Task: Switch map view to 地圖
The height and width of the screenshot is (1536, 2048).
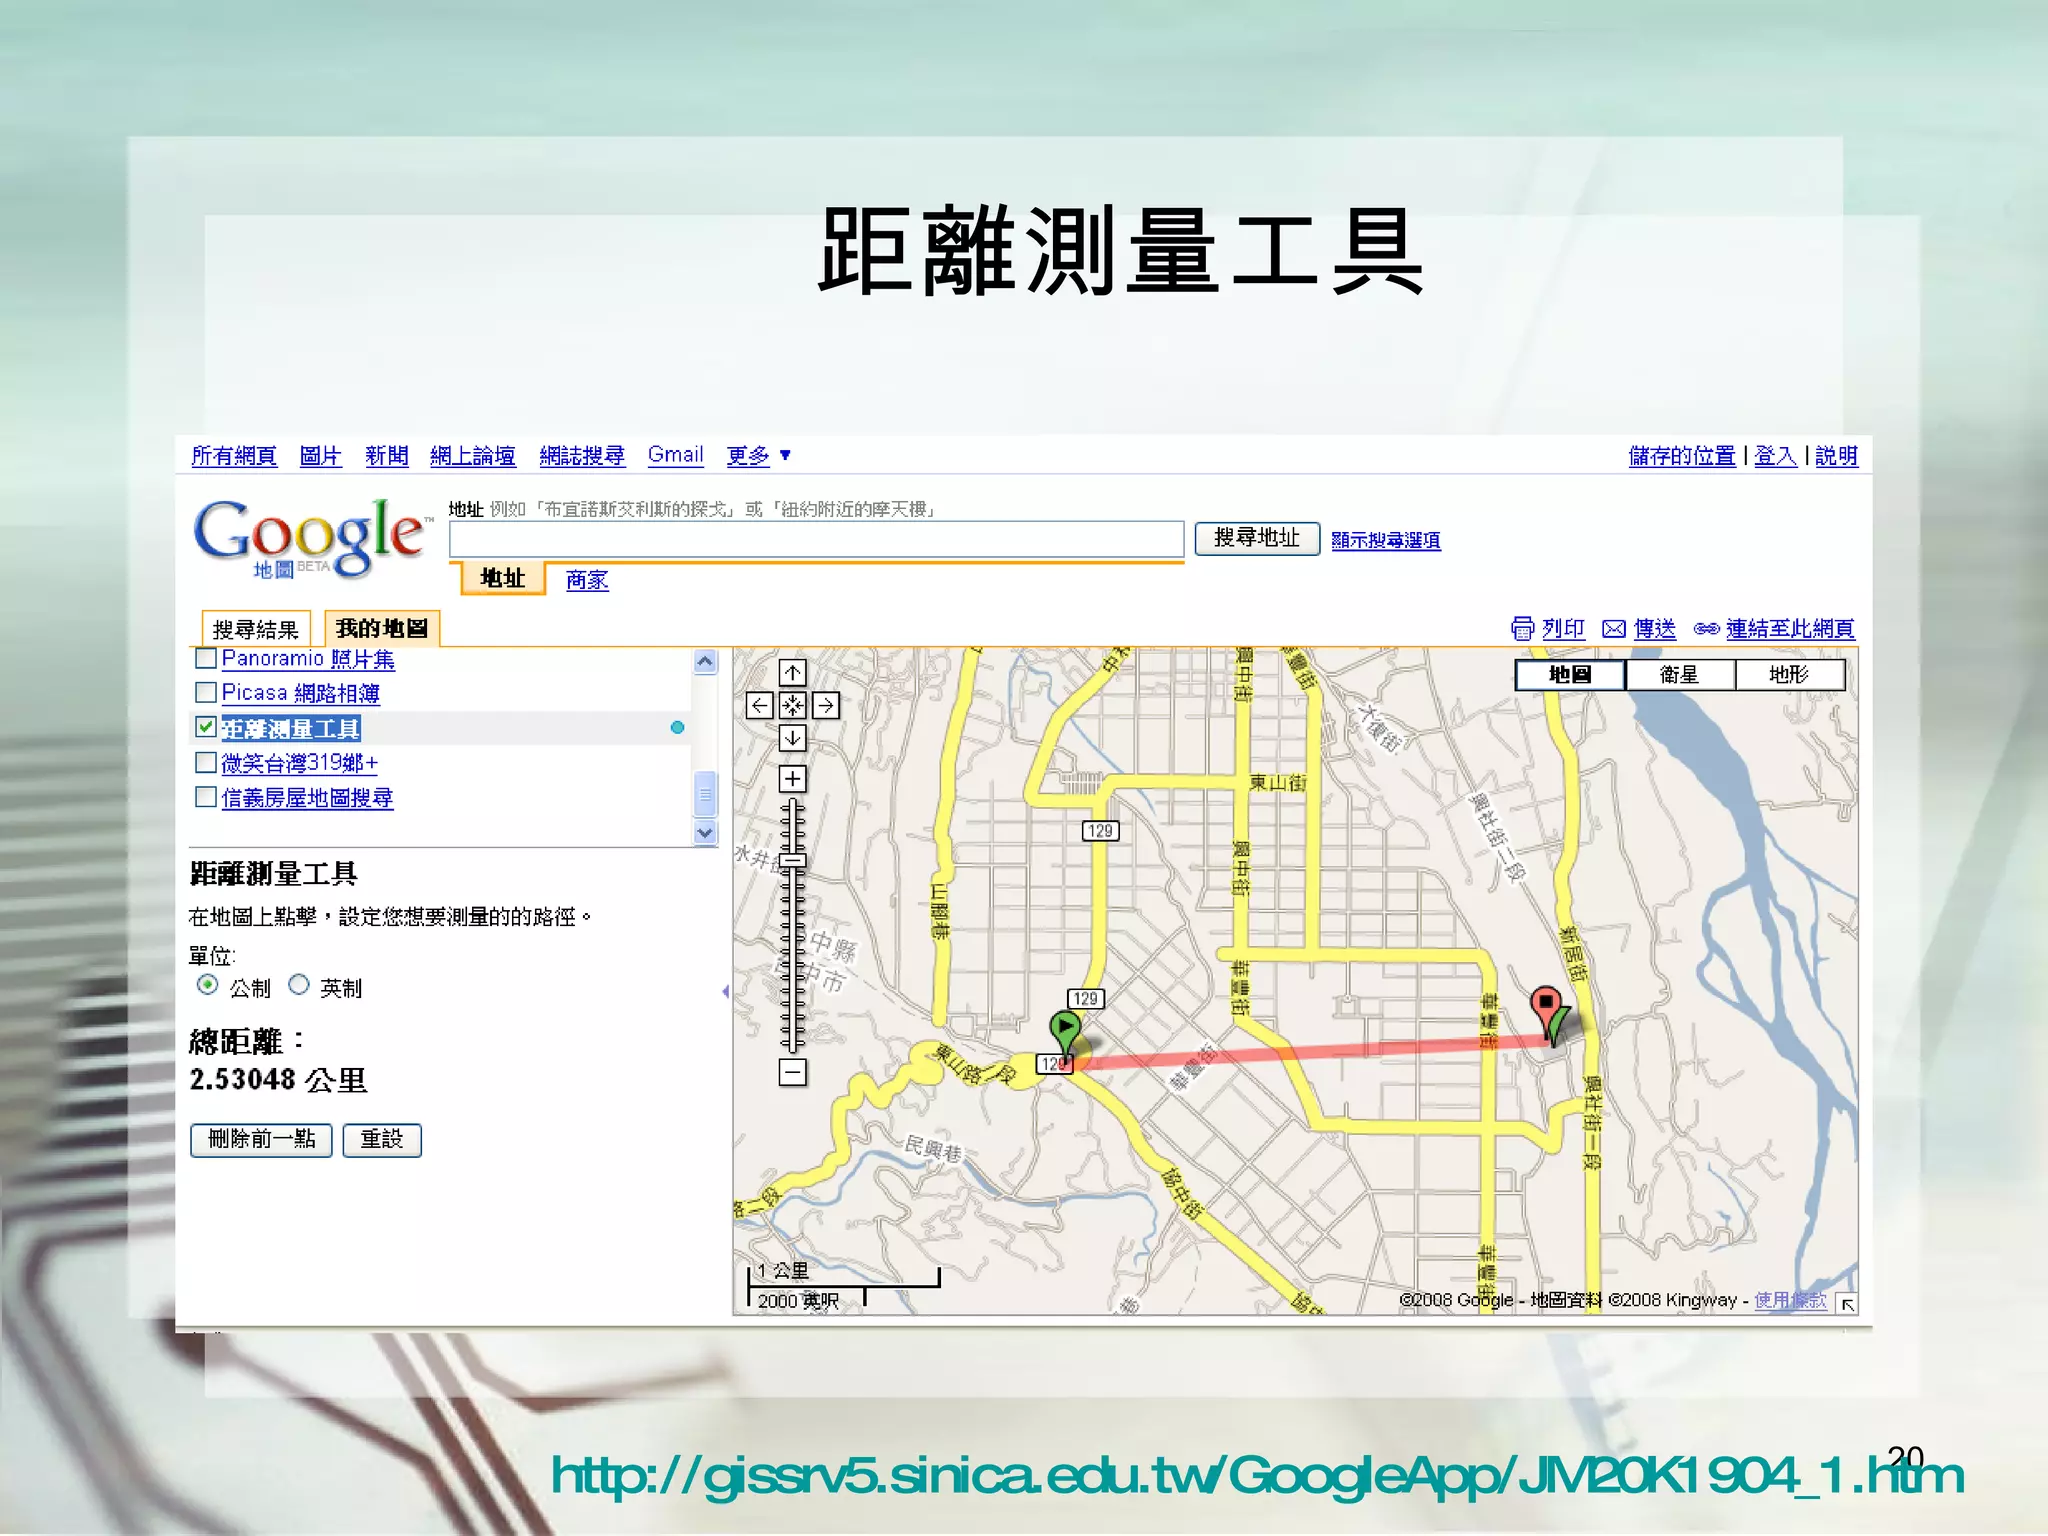Action: point(1570,675)
